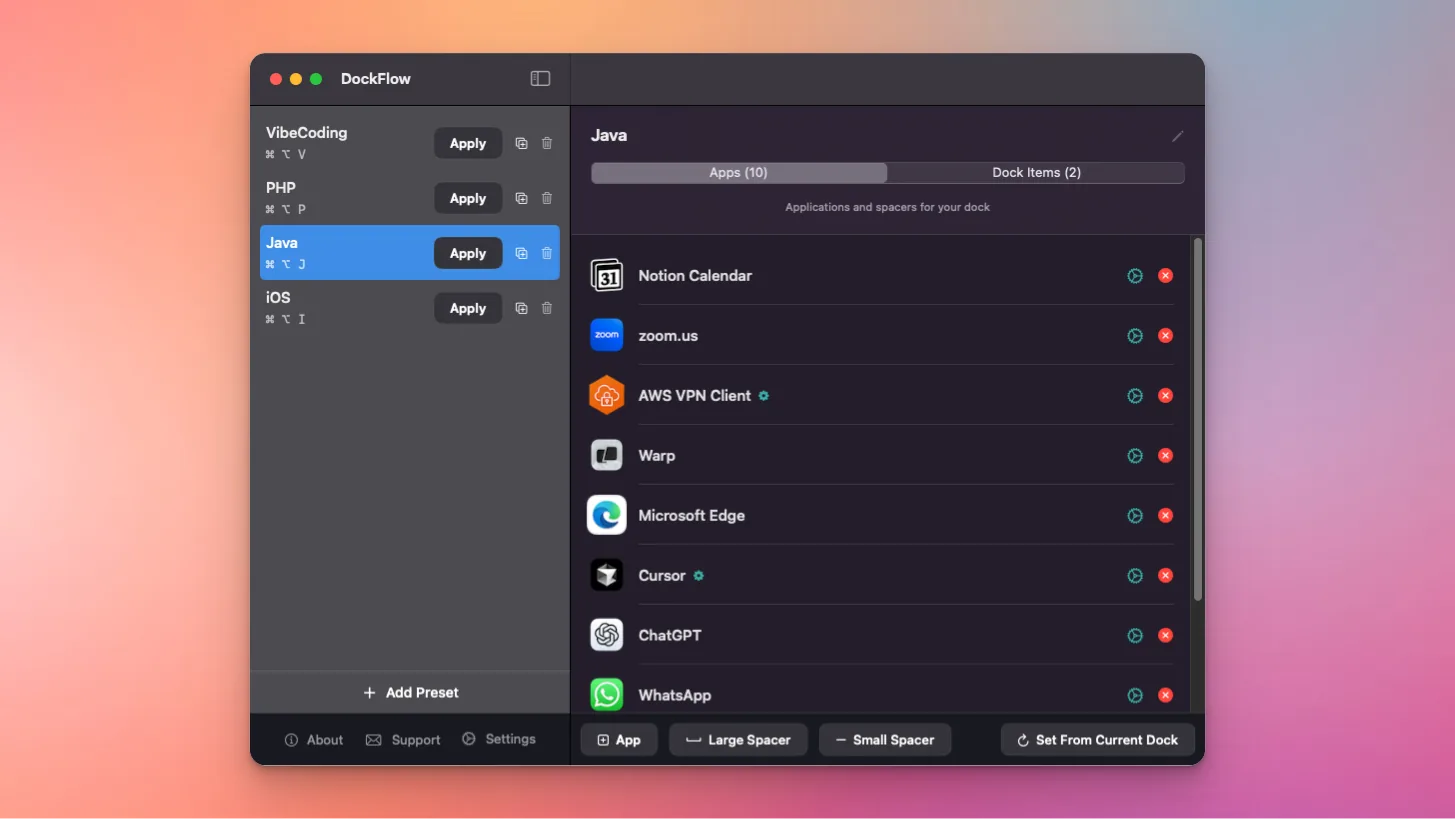Remove Notion Calendar from the list
Viewport: 1456px width, 819px height.
(x=1165, y=276)
